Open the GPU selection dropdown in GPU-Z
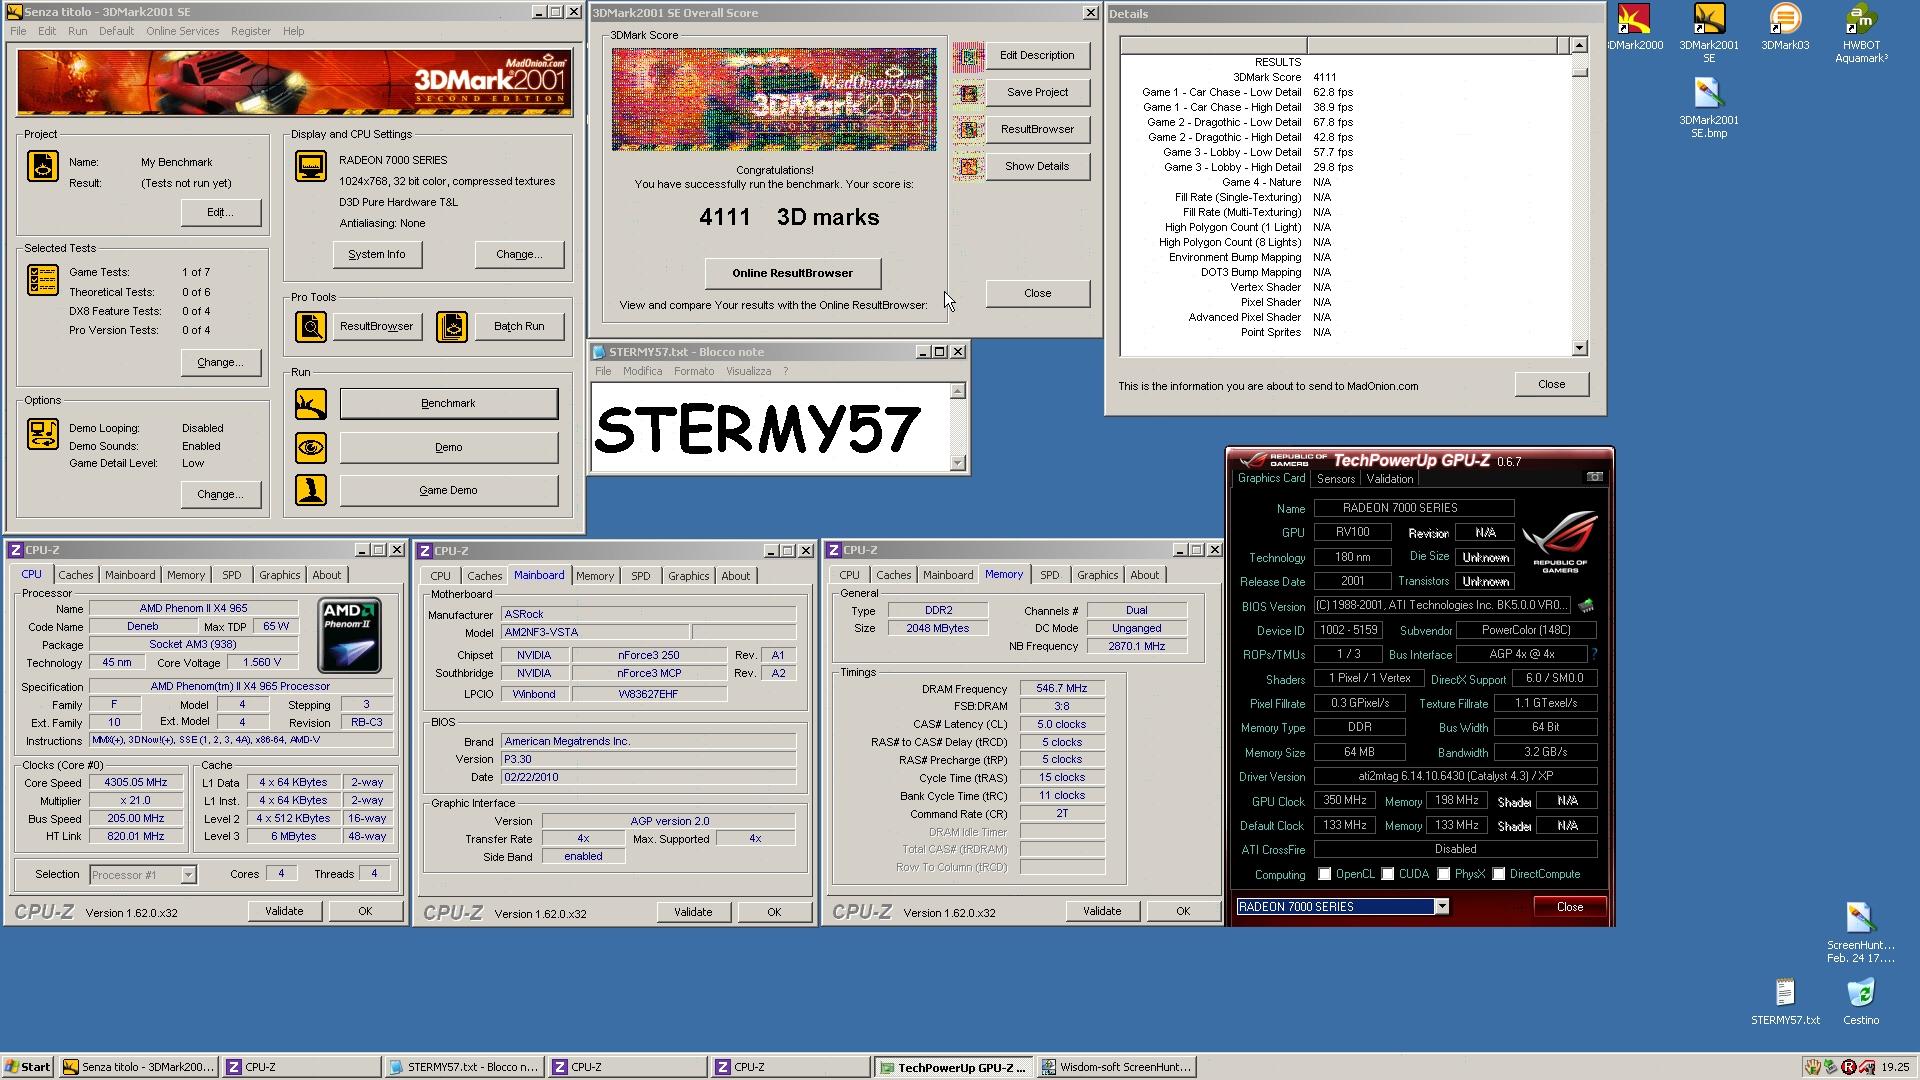1920x1080 pixels. (1442, 906)
